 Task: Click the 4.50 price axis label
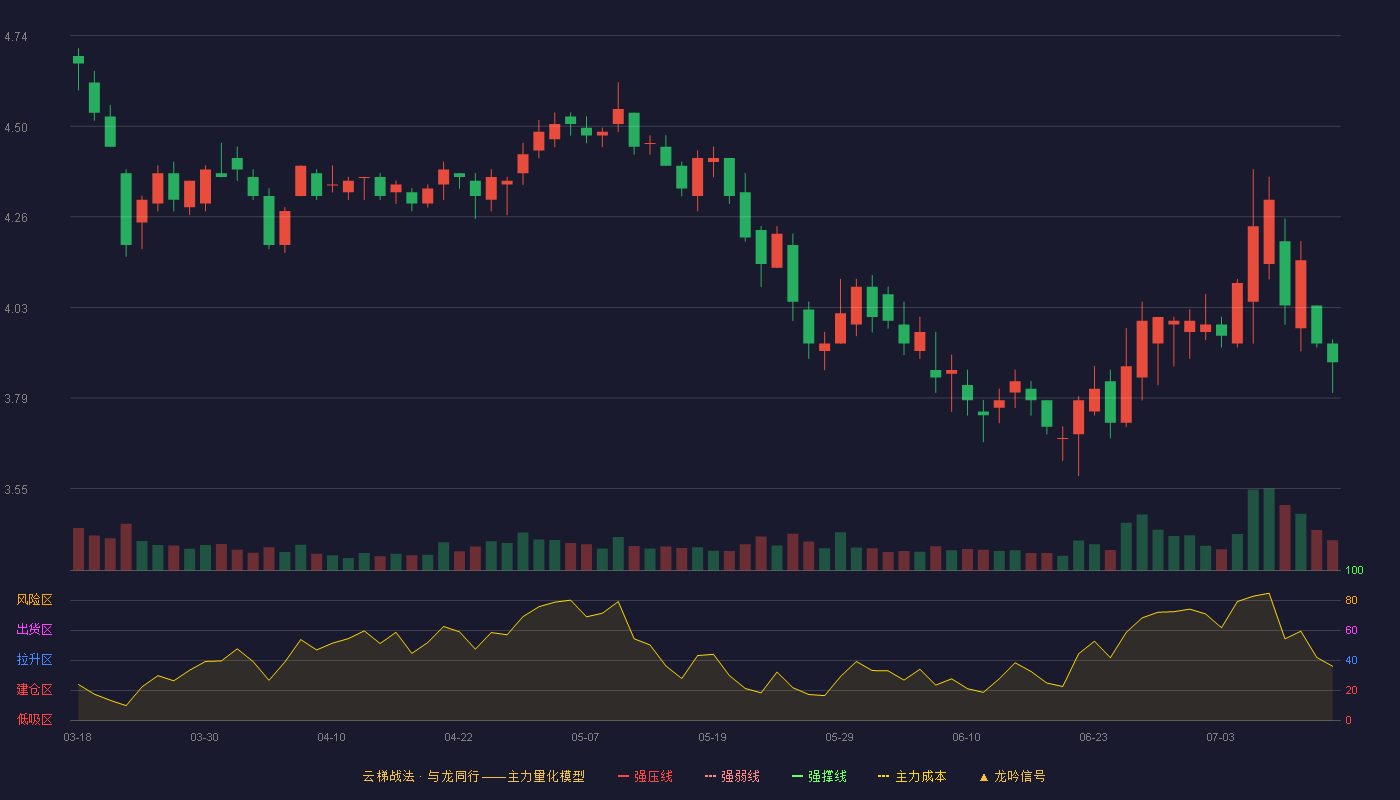pyautogui.click(x=16, y=128)
